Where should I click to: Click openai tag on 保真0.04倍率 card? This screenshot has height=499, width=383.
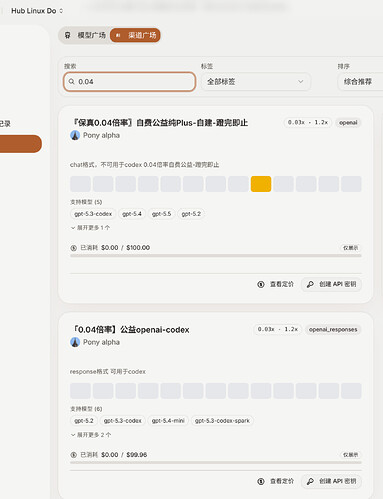(x=348, y=123)
